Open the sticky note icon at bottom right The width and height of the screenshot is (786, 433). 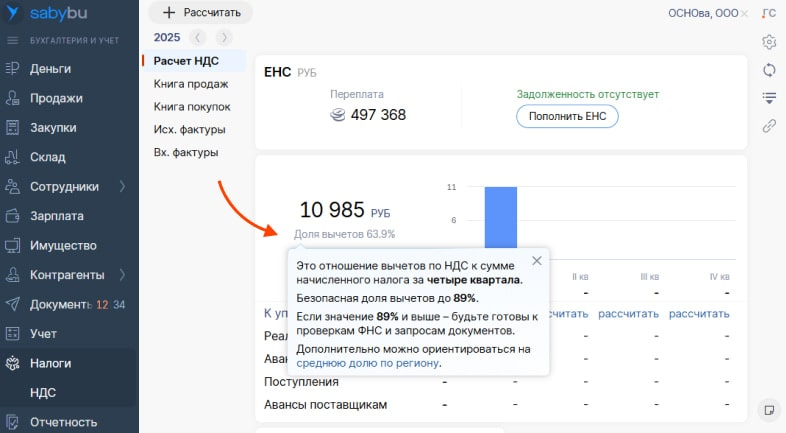(769, 410)
